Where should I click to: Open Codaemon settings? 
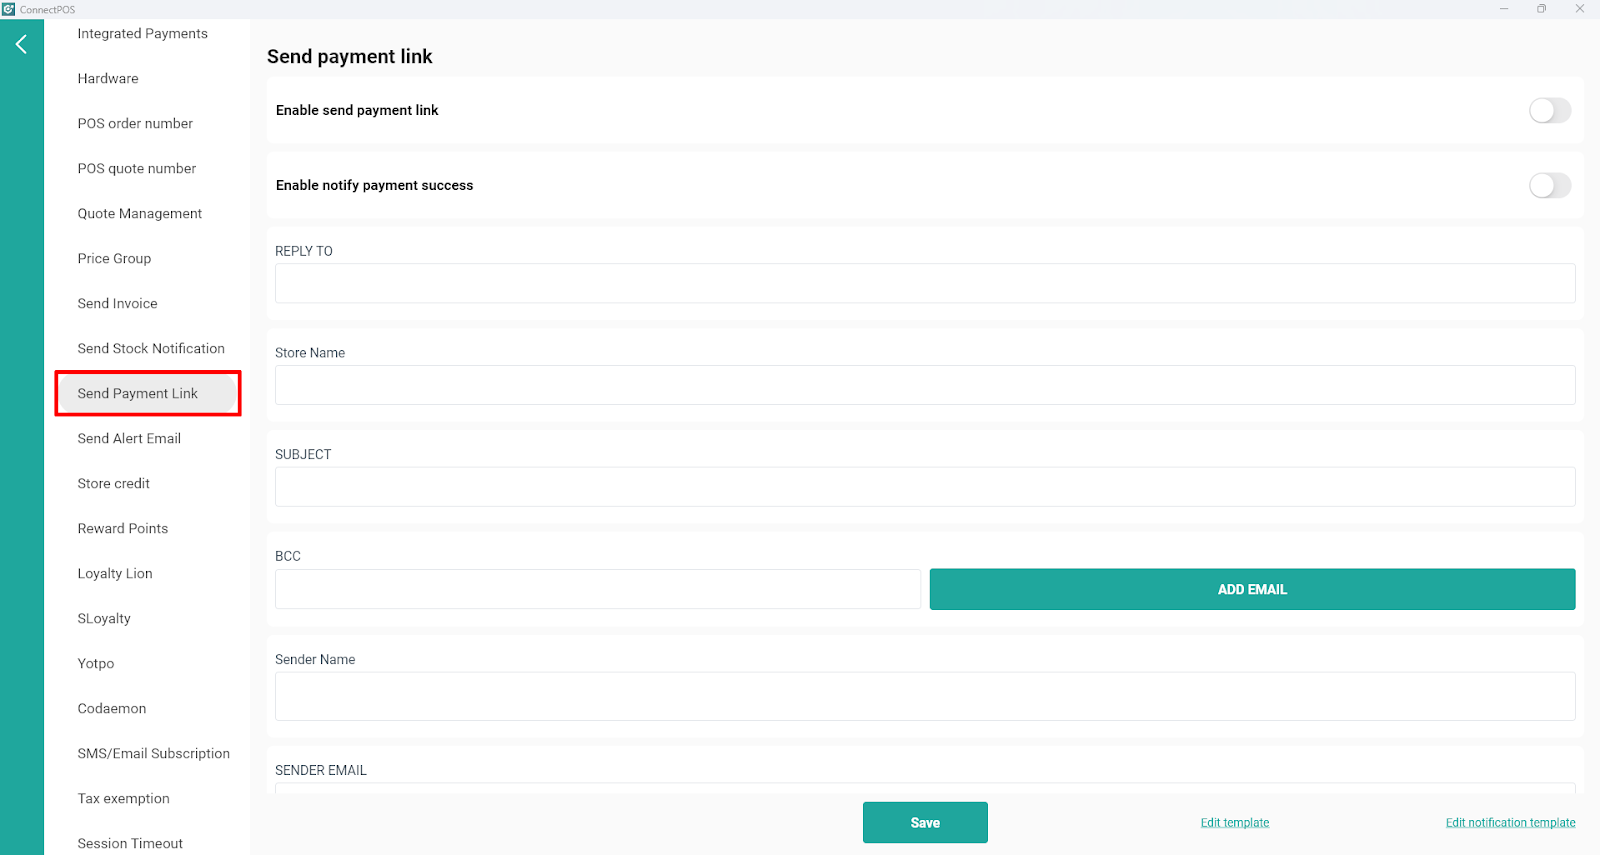[112, 708]
